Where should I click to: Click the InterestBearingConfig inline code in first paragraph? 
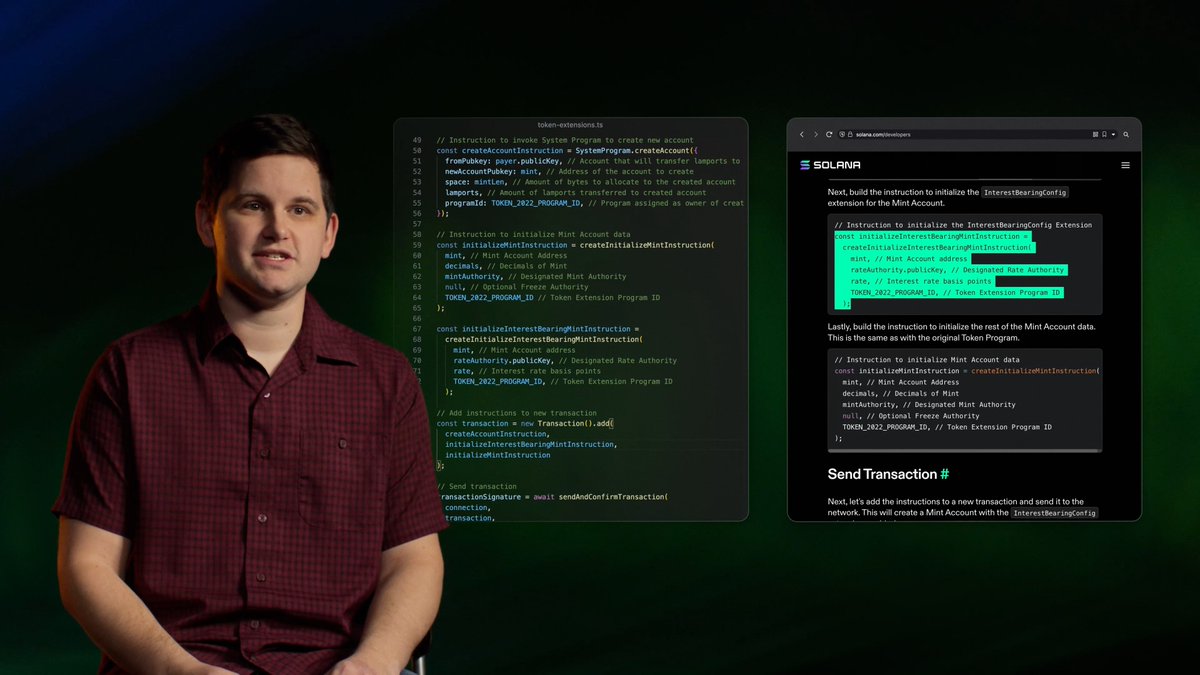point(1025,192)
